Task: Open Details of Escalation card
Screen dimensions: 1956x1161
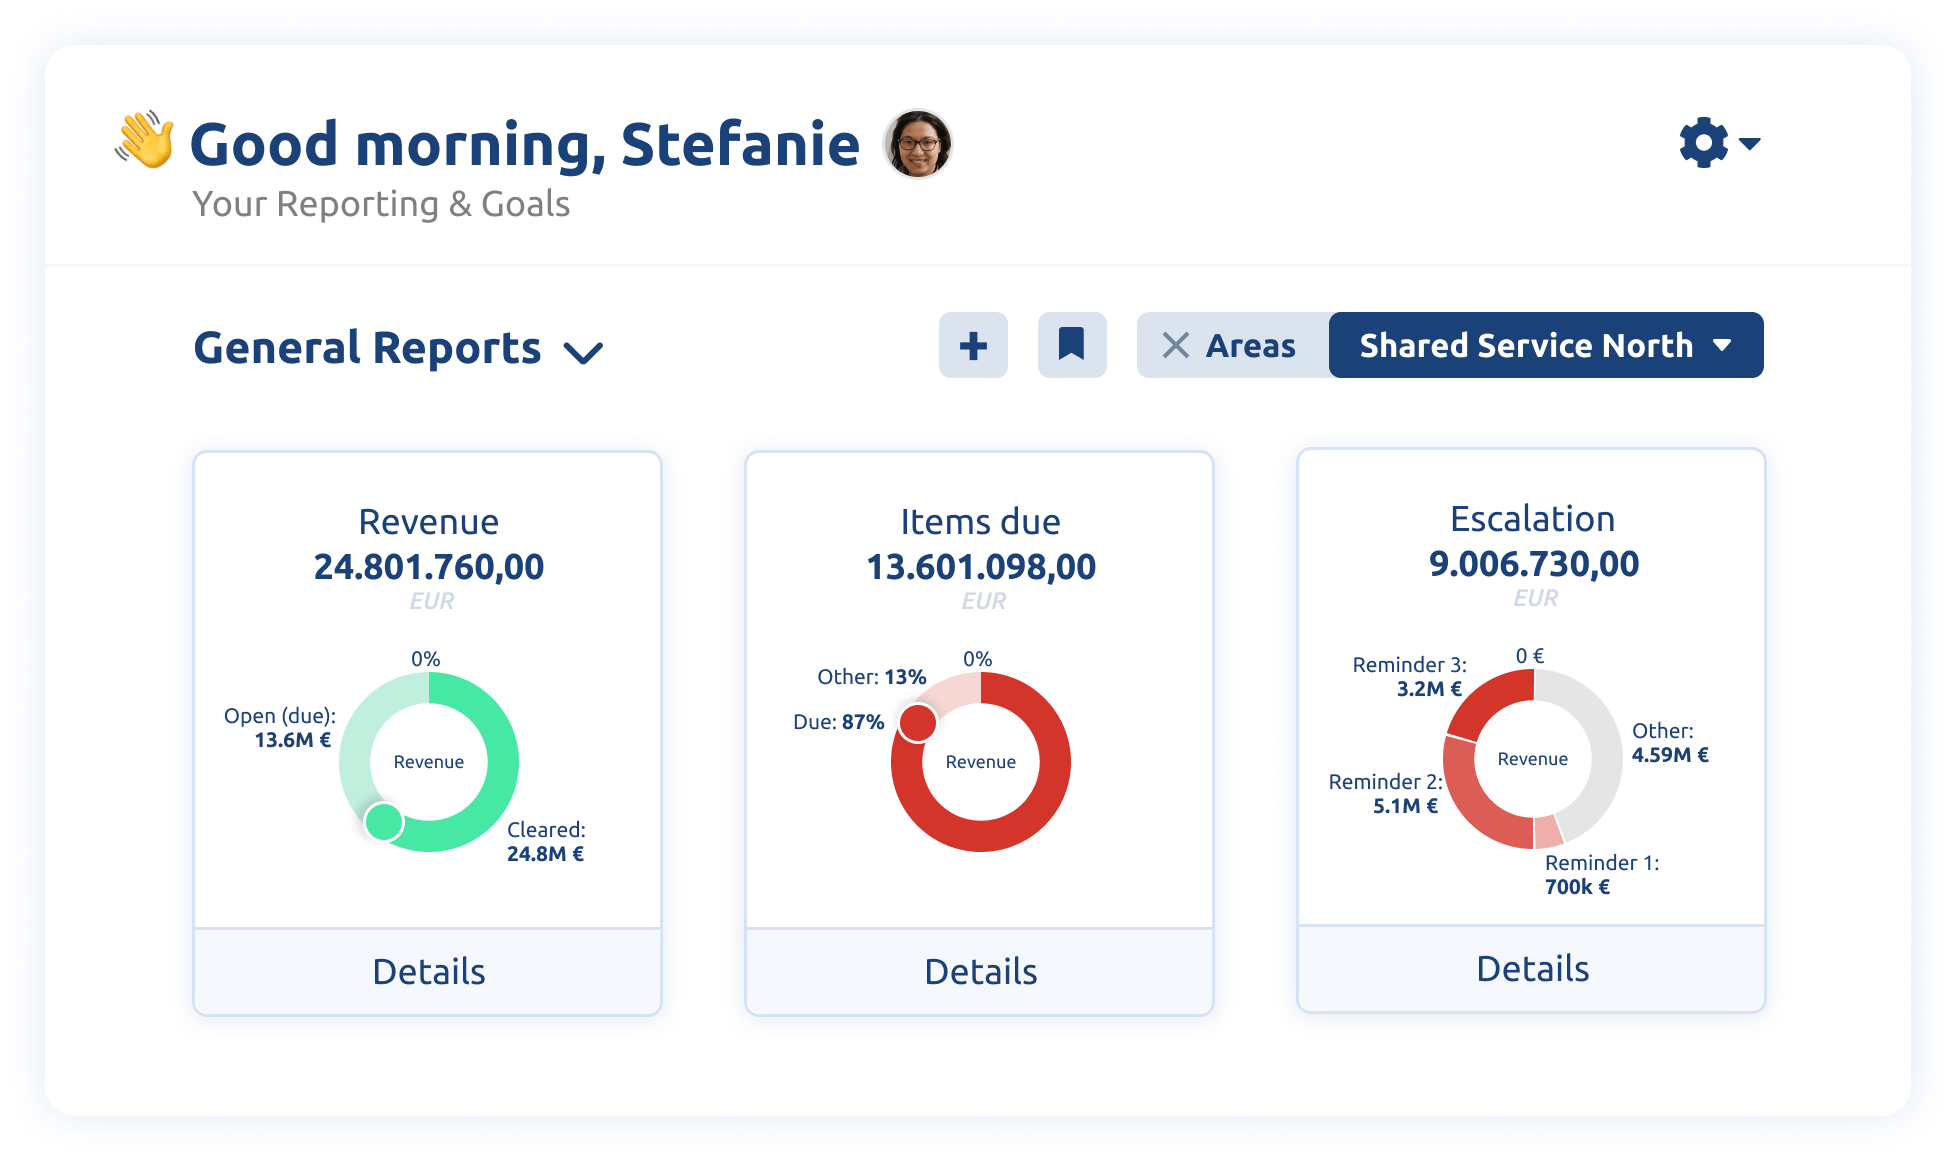Action: point(1532,968)
